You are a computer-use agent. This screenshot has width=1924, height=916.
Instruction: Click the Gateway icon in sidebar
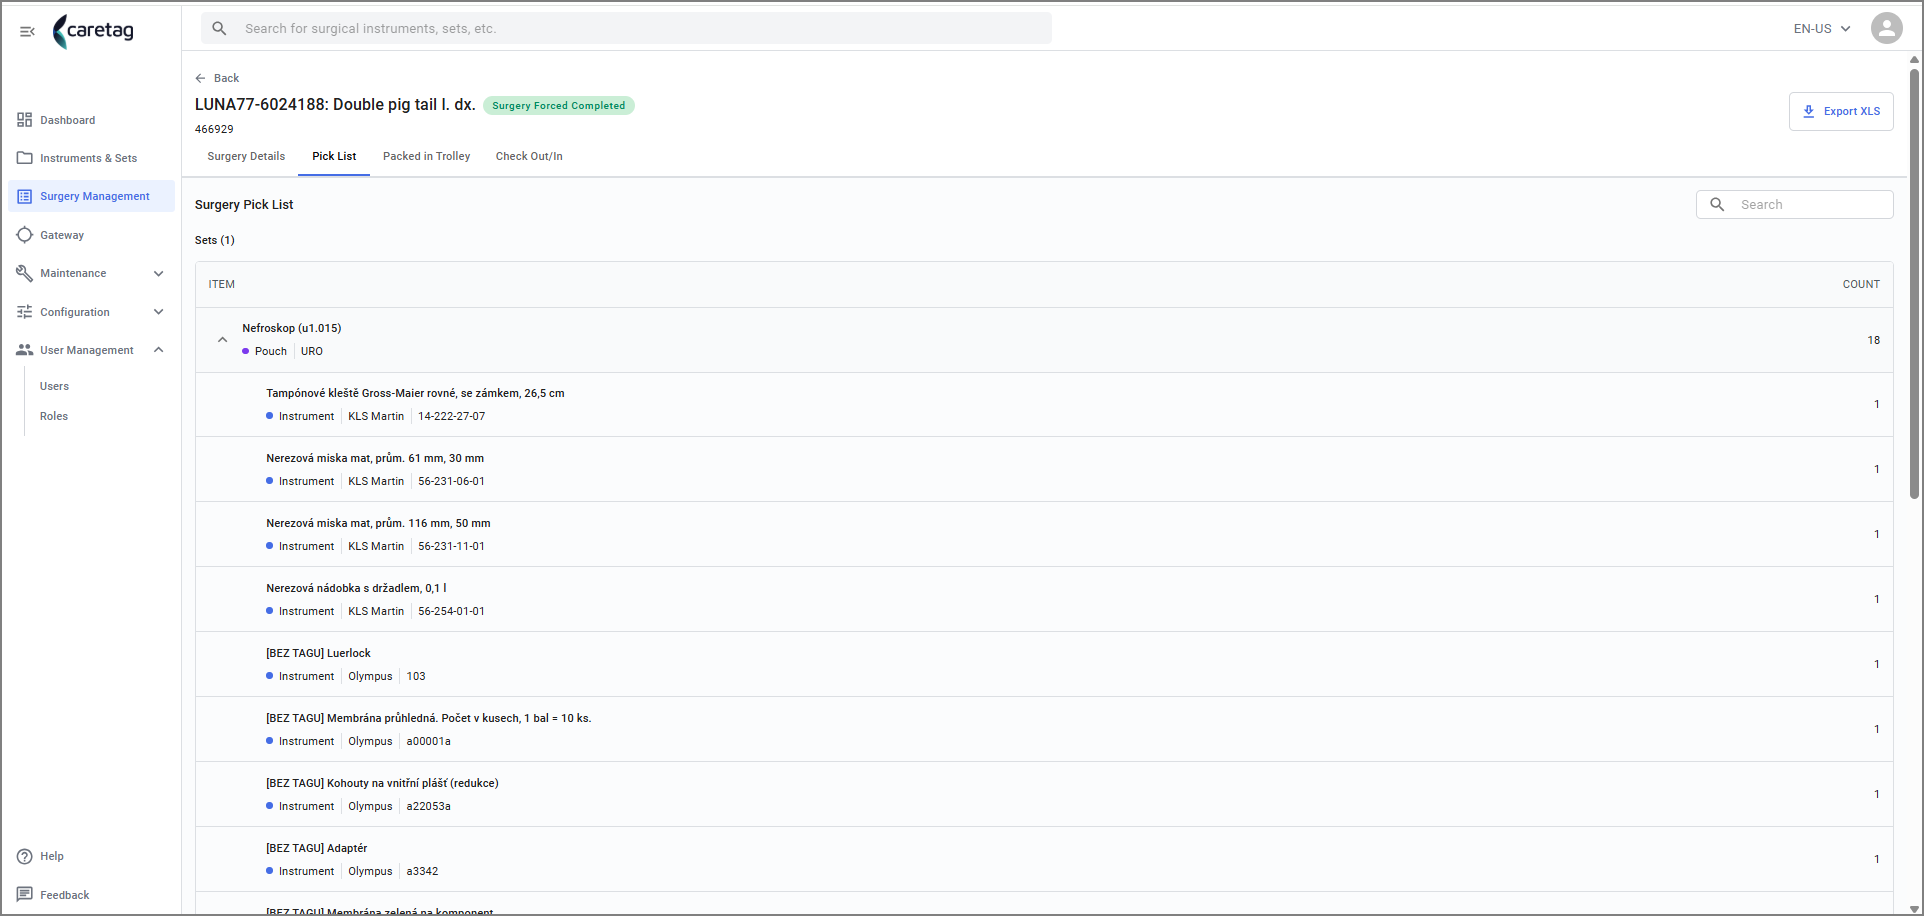pyautogui.click(x=25, y=235)
